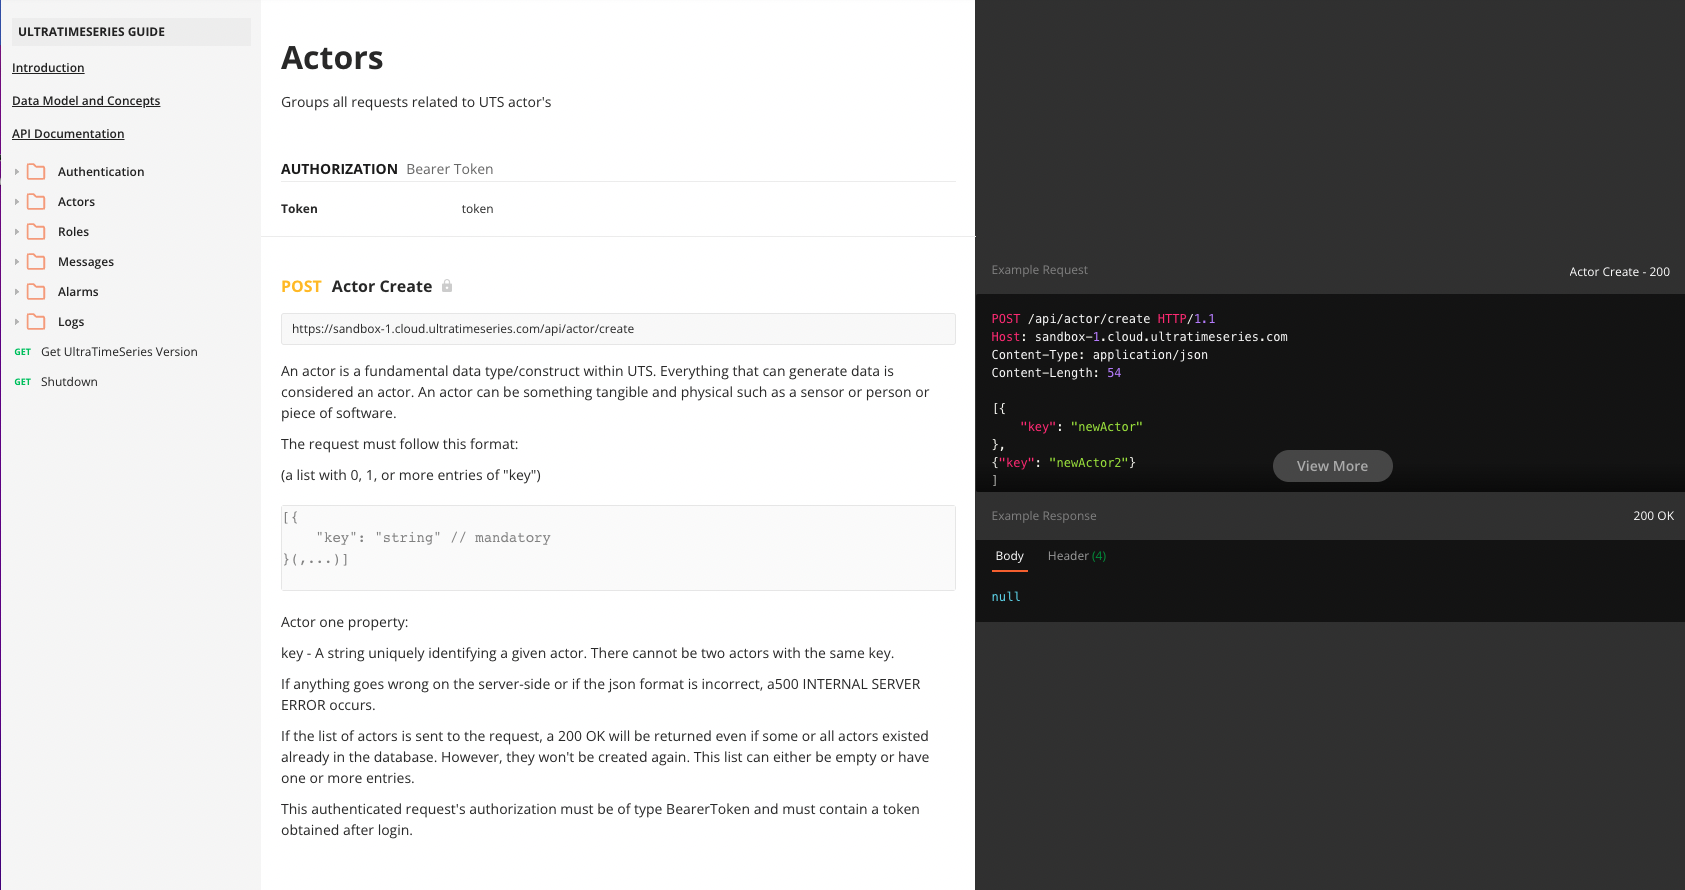
Task: Open the Introduction link
Action: click(x=48, y=68)
